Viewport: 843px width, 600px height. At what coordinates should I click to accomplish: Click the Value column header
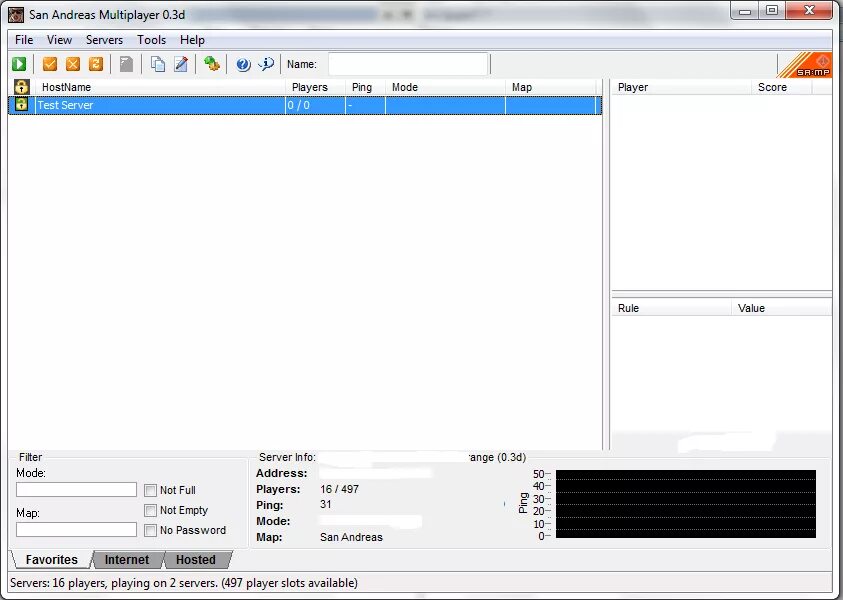pyautogui.click(x=782, y=308)
